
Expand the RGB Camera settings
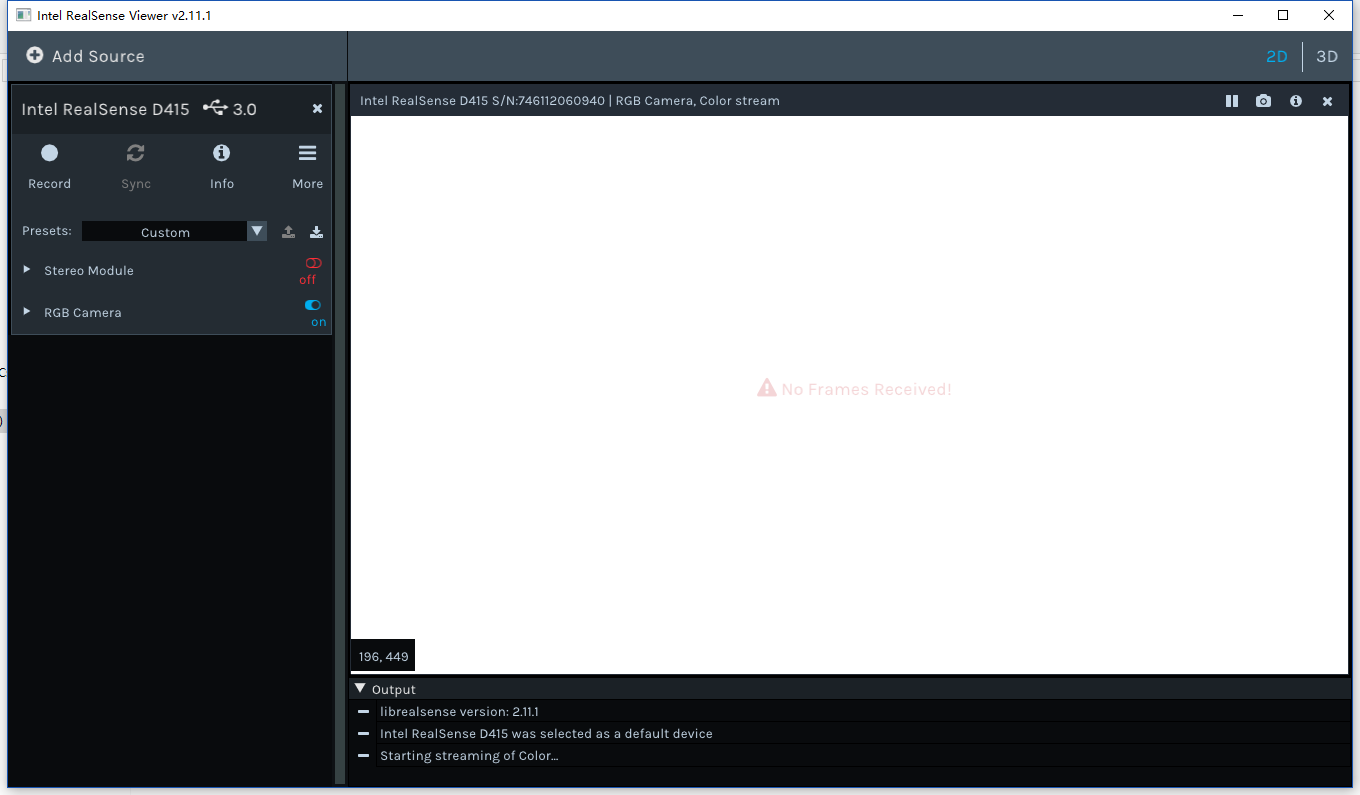[25, 312]
